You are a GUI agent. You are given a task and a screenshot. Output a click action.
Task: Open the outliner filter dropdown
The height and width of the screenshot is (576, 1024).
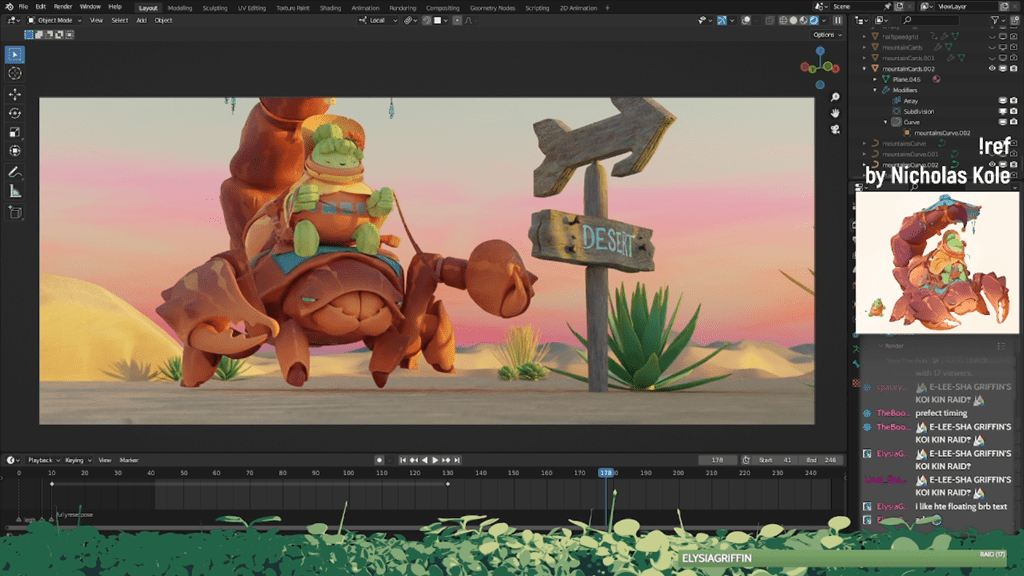pos(997,20)
